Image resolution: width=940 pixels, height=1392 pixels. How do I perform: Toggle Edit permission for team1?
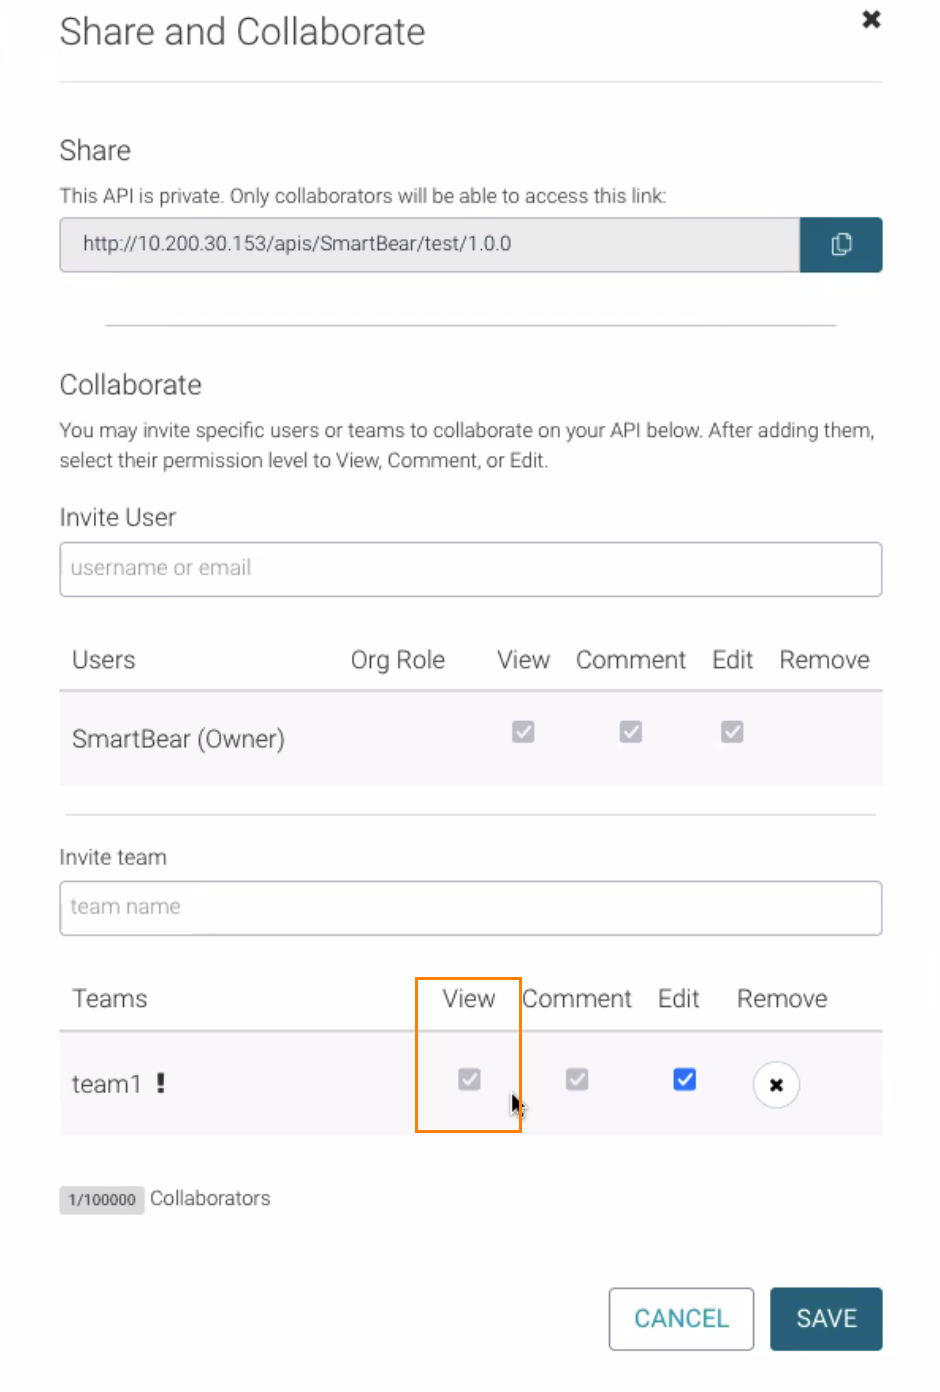coord(684,1080)
